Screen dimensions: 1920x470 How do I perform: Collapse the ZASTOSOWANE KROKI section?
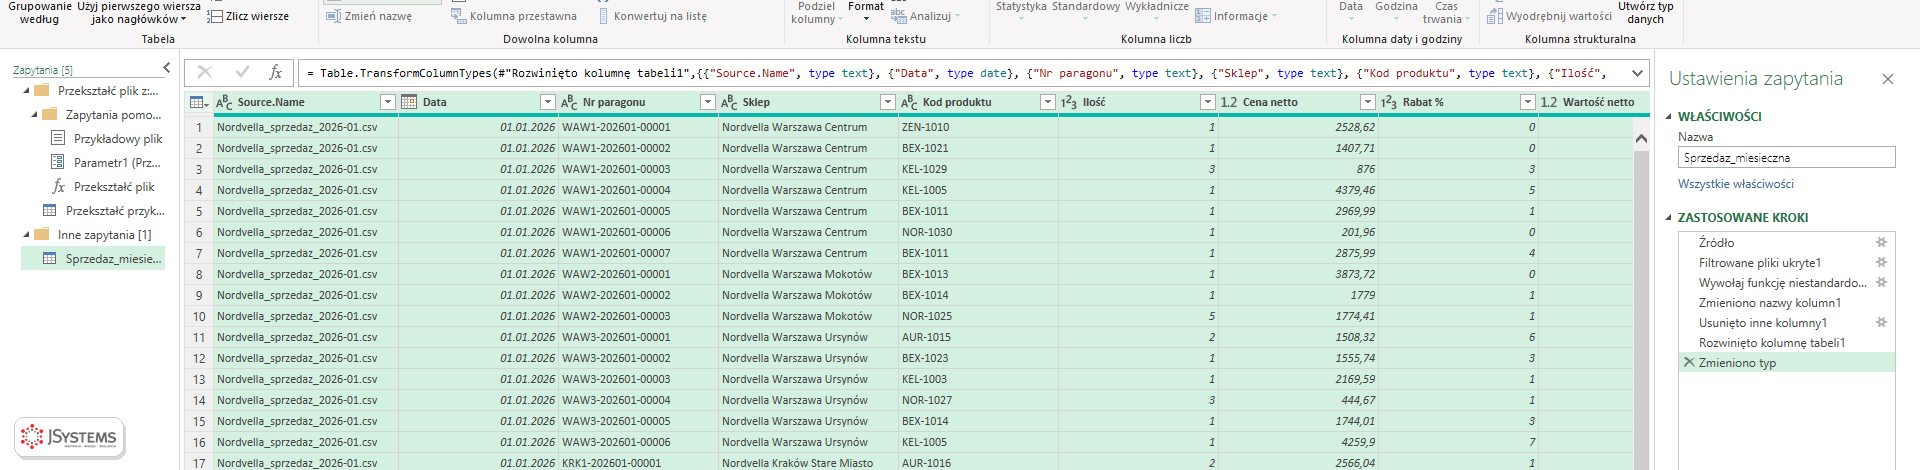click(1669, 217)
